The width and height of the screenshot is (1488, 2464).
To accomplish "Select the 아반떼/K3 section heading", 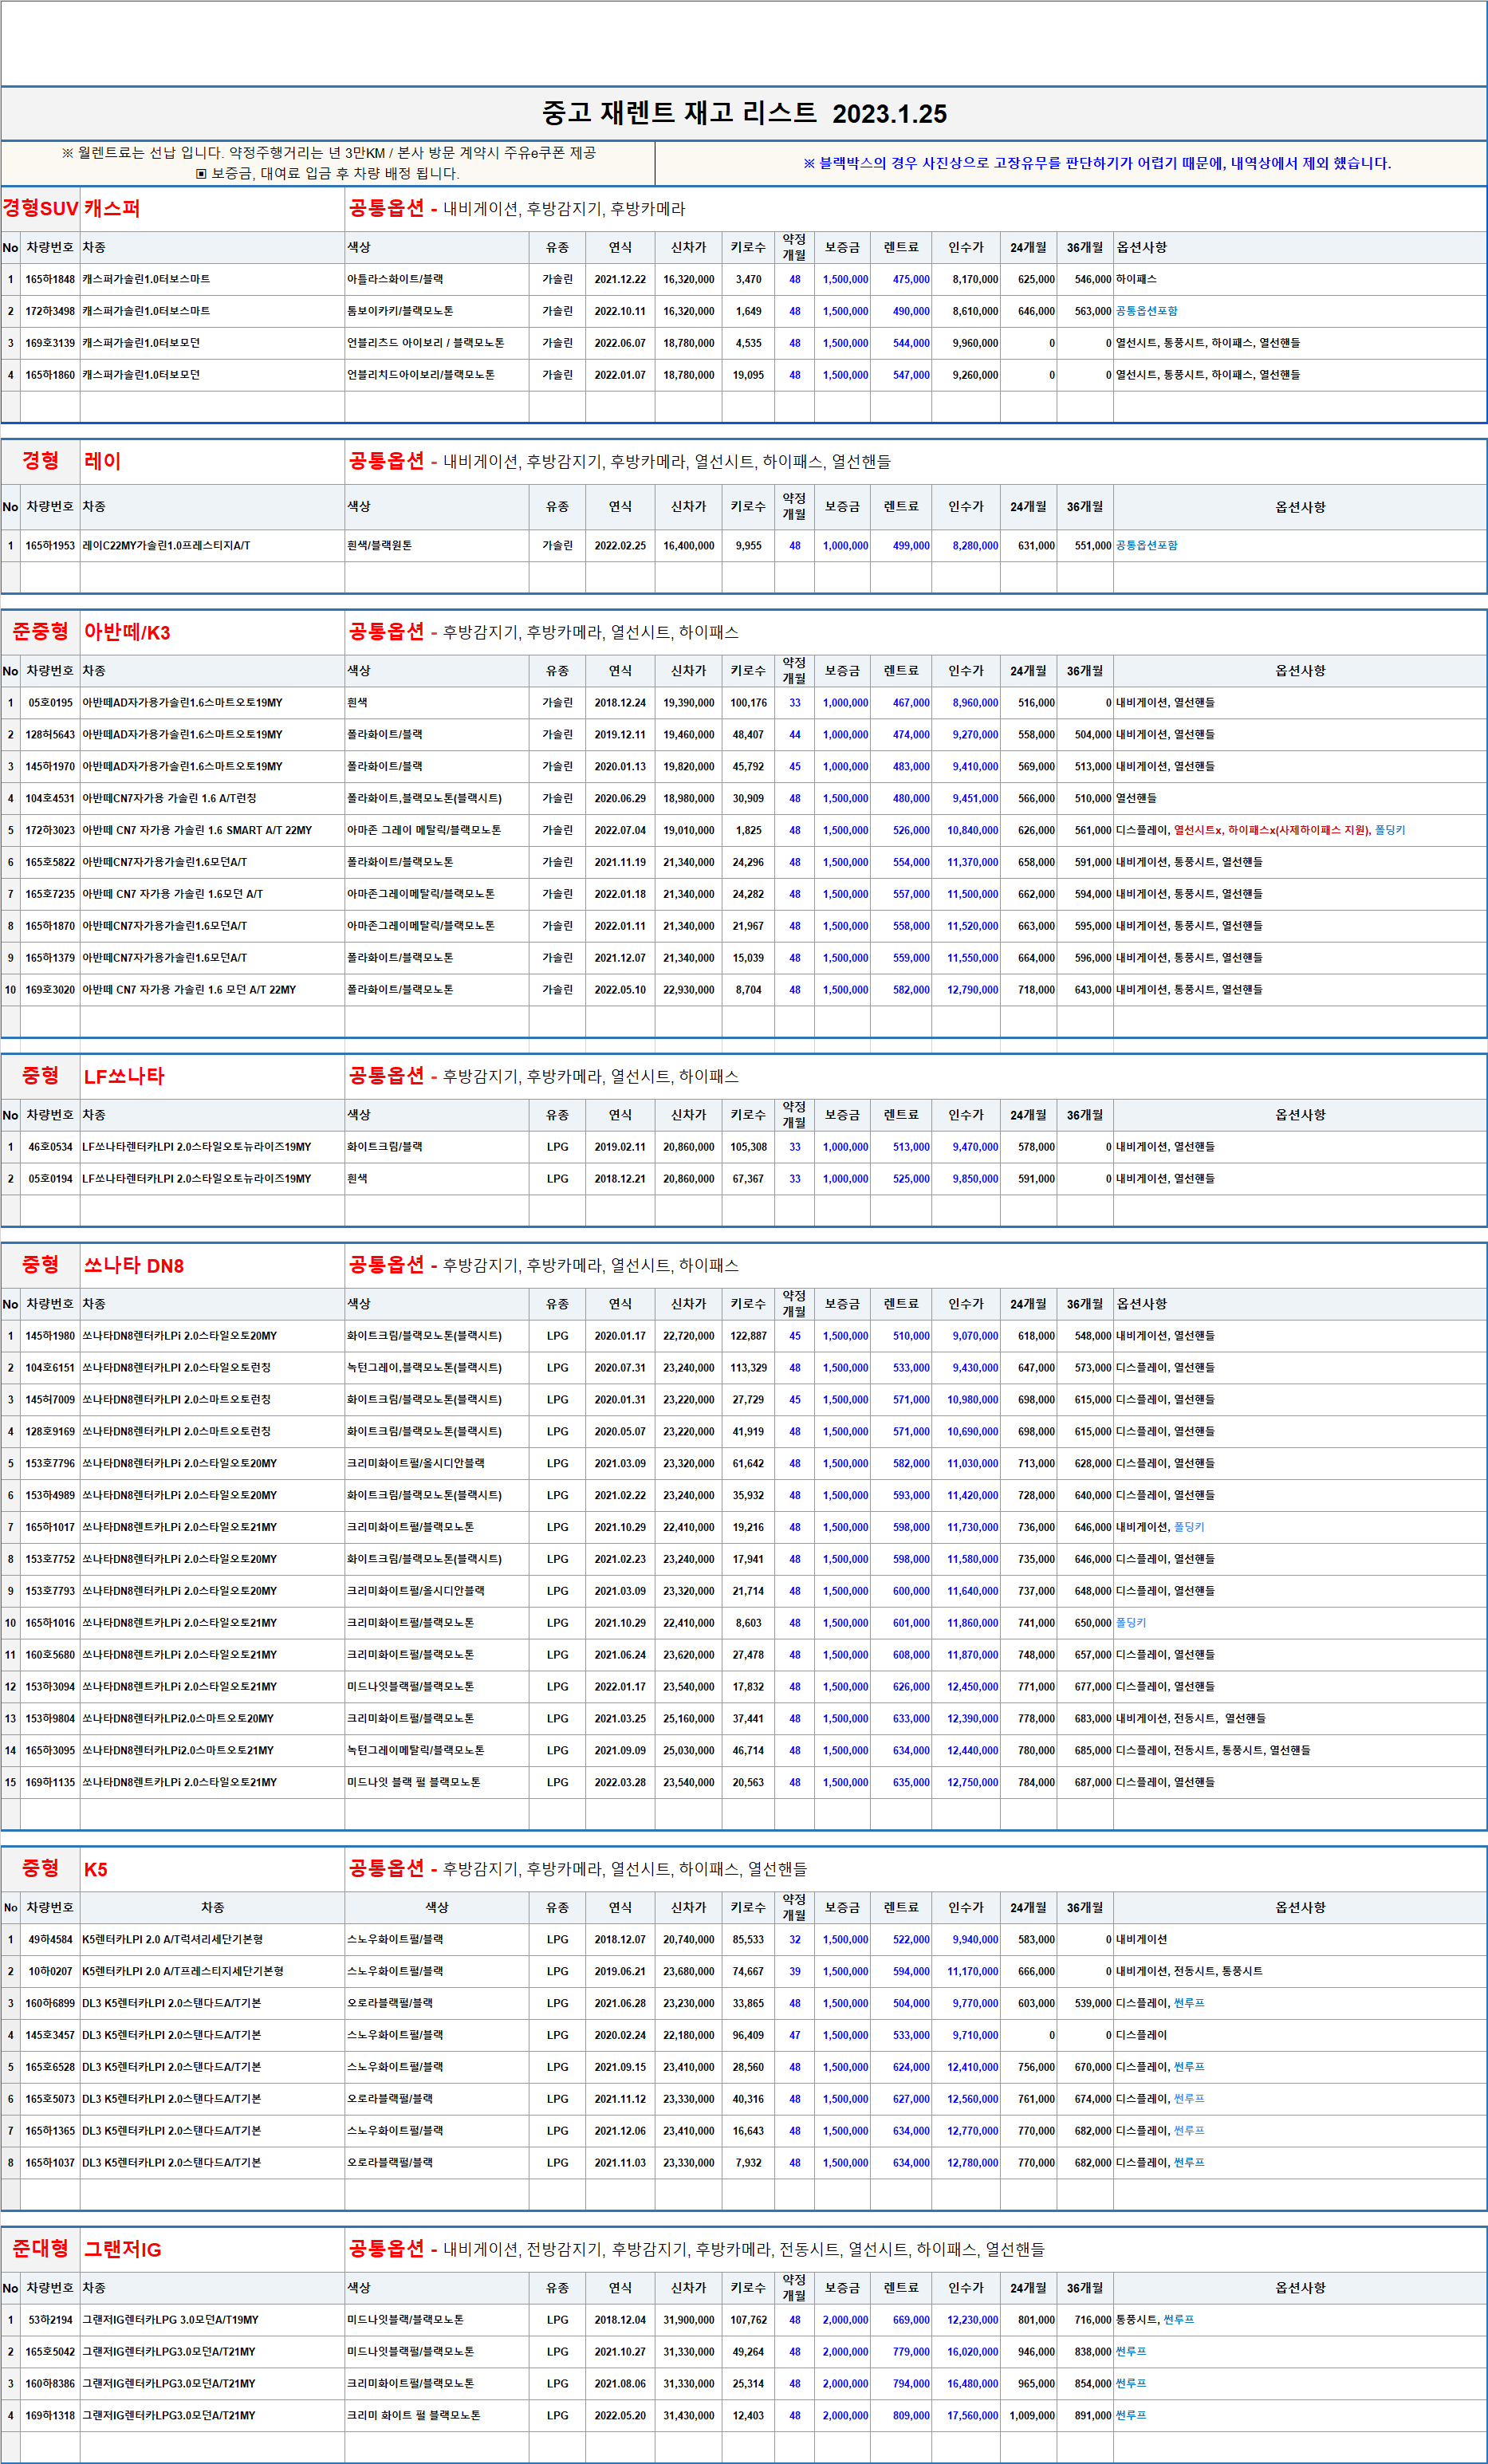I will [127, 632].
